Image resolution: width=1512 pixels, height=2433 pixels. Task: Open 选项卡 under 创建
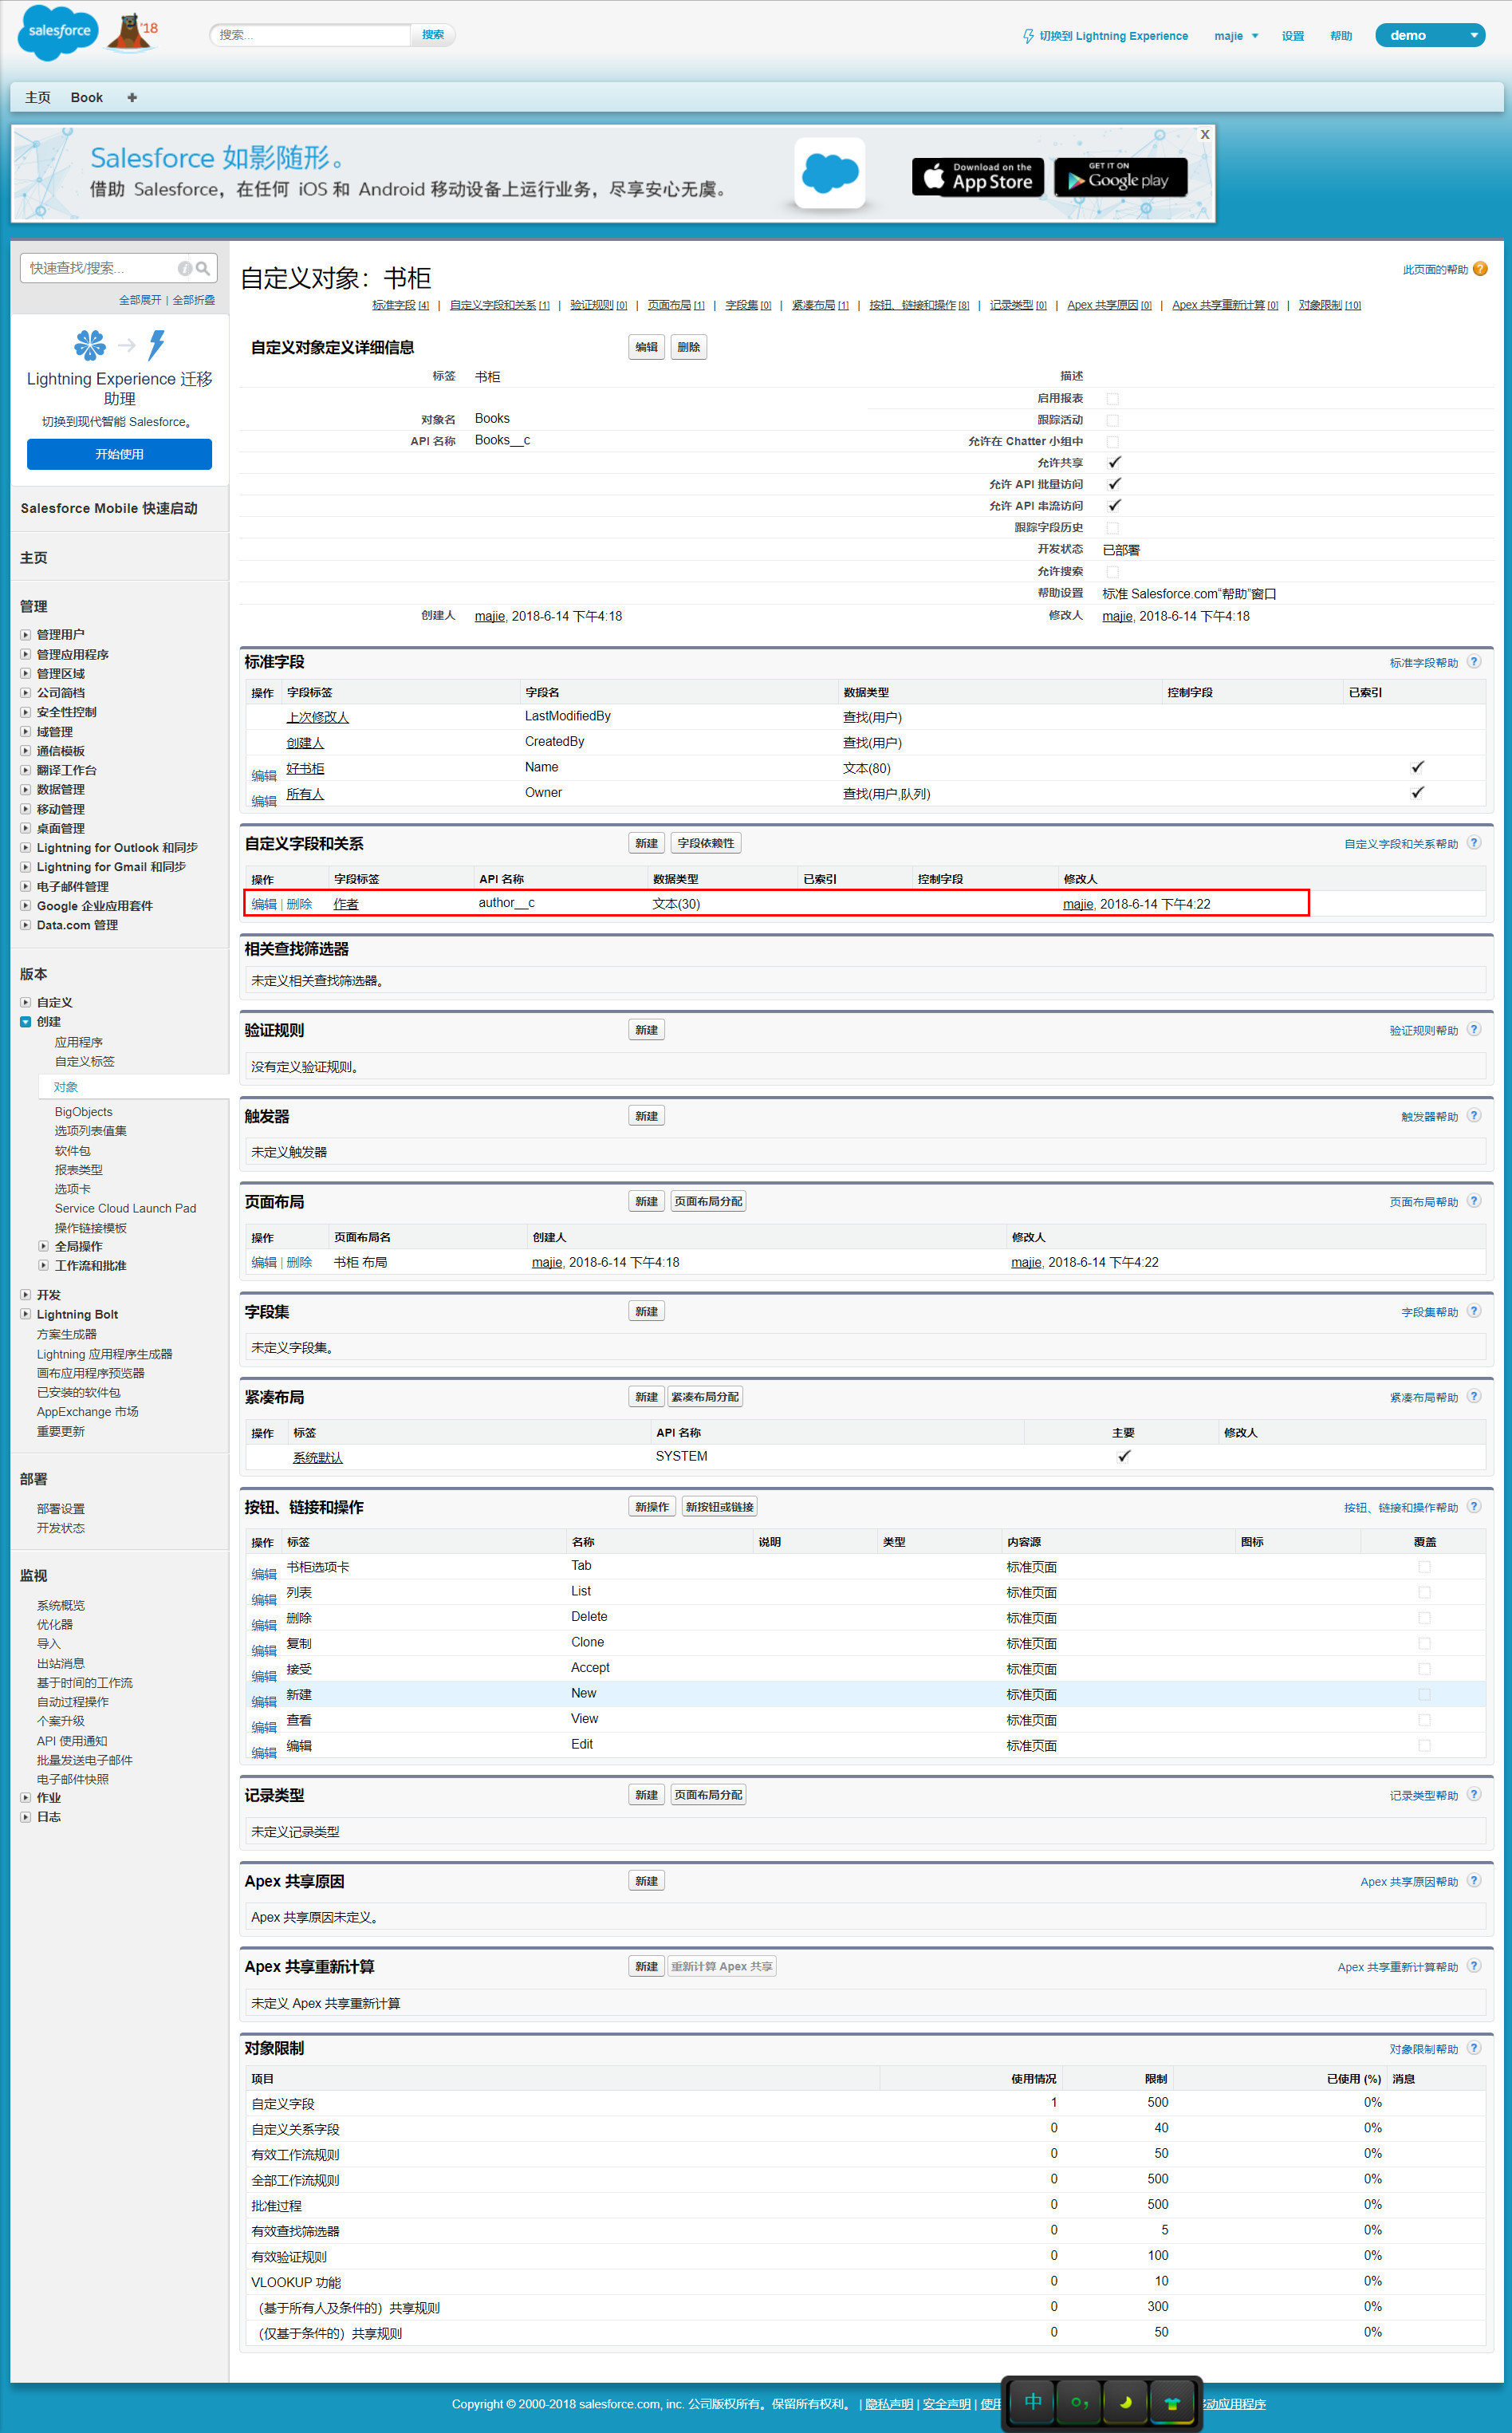coord(72,1189)
